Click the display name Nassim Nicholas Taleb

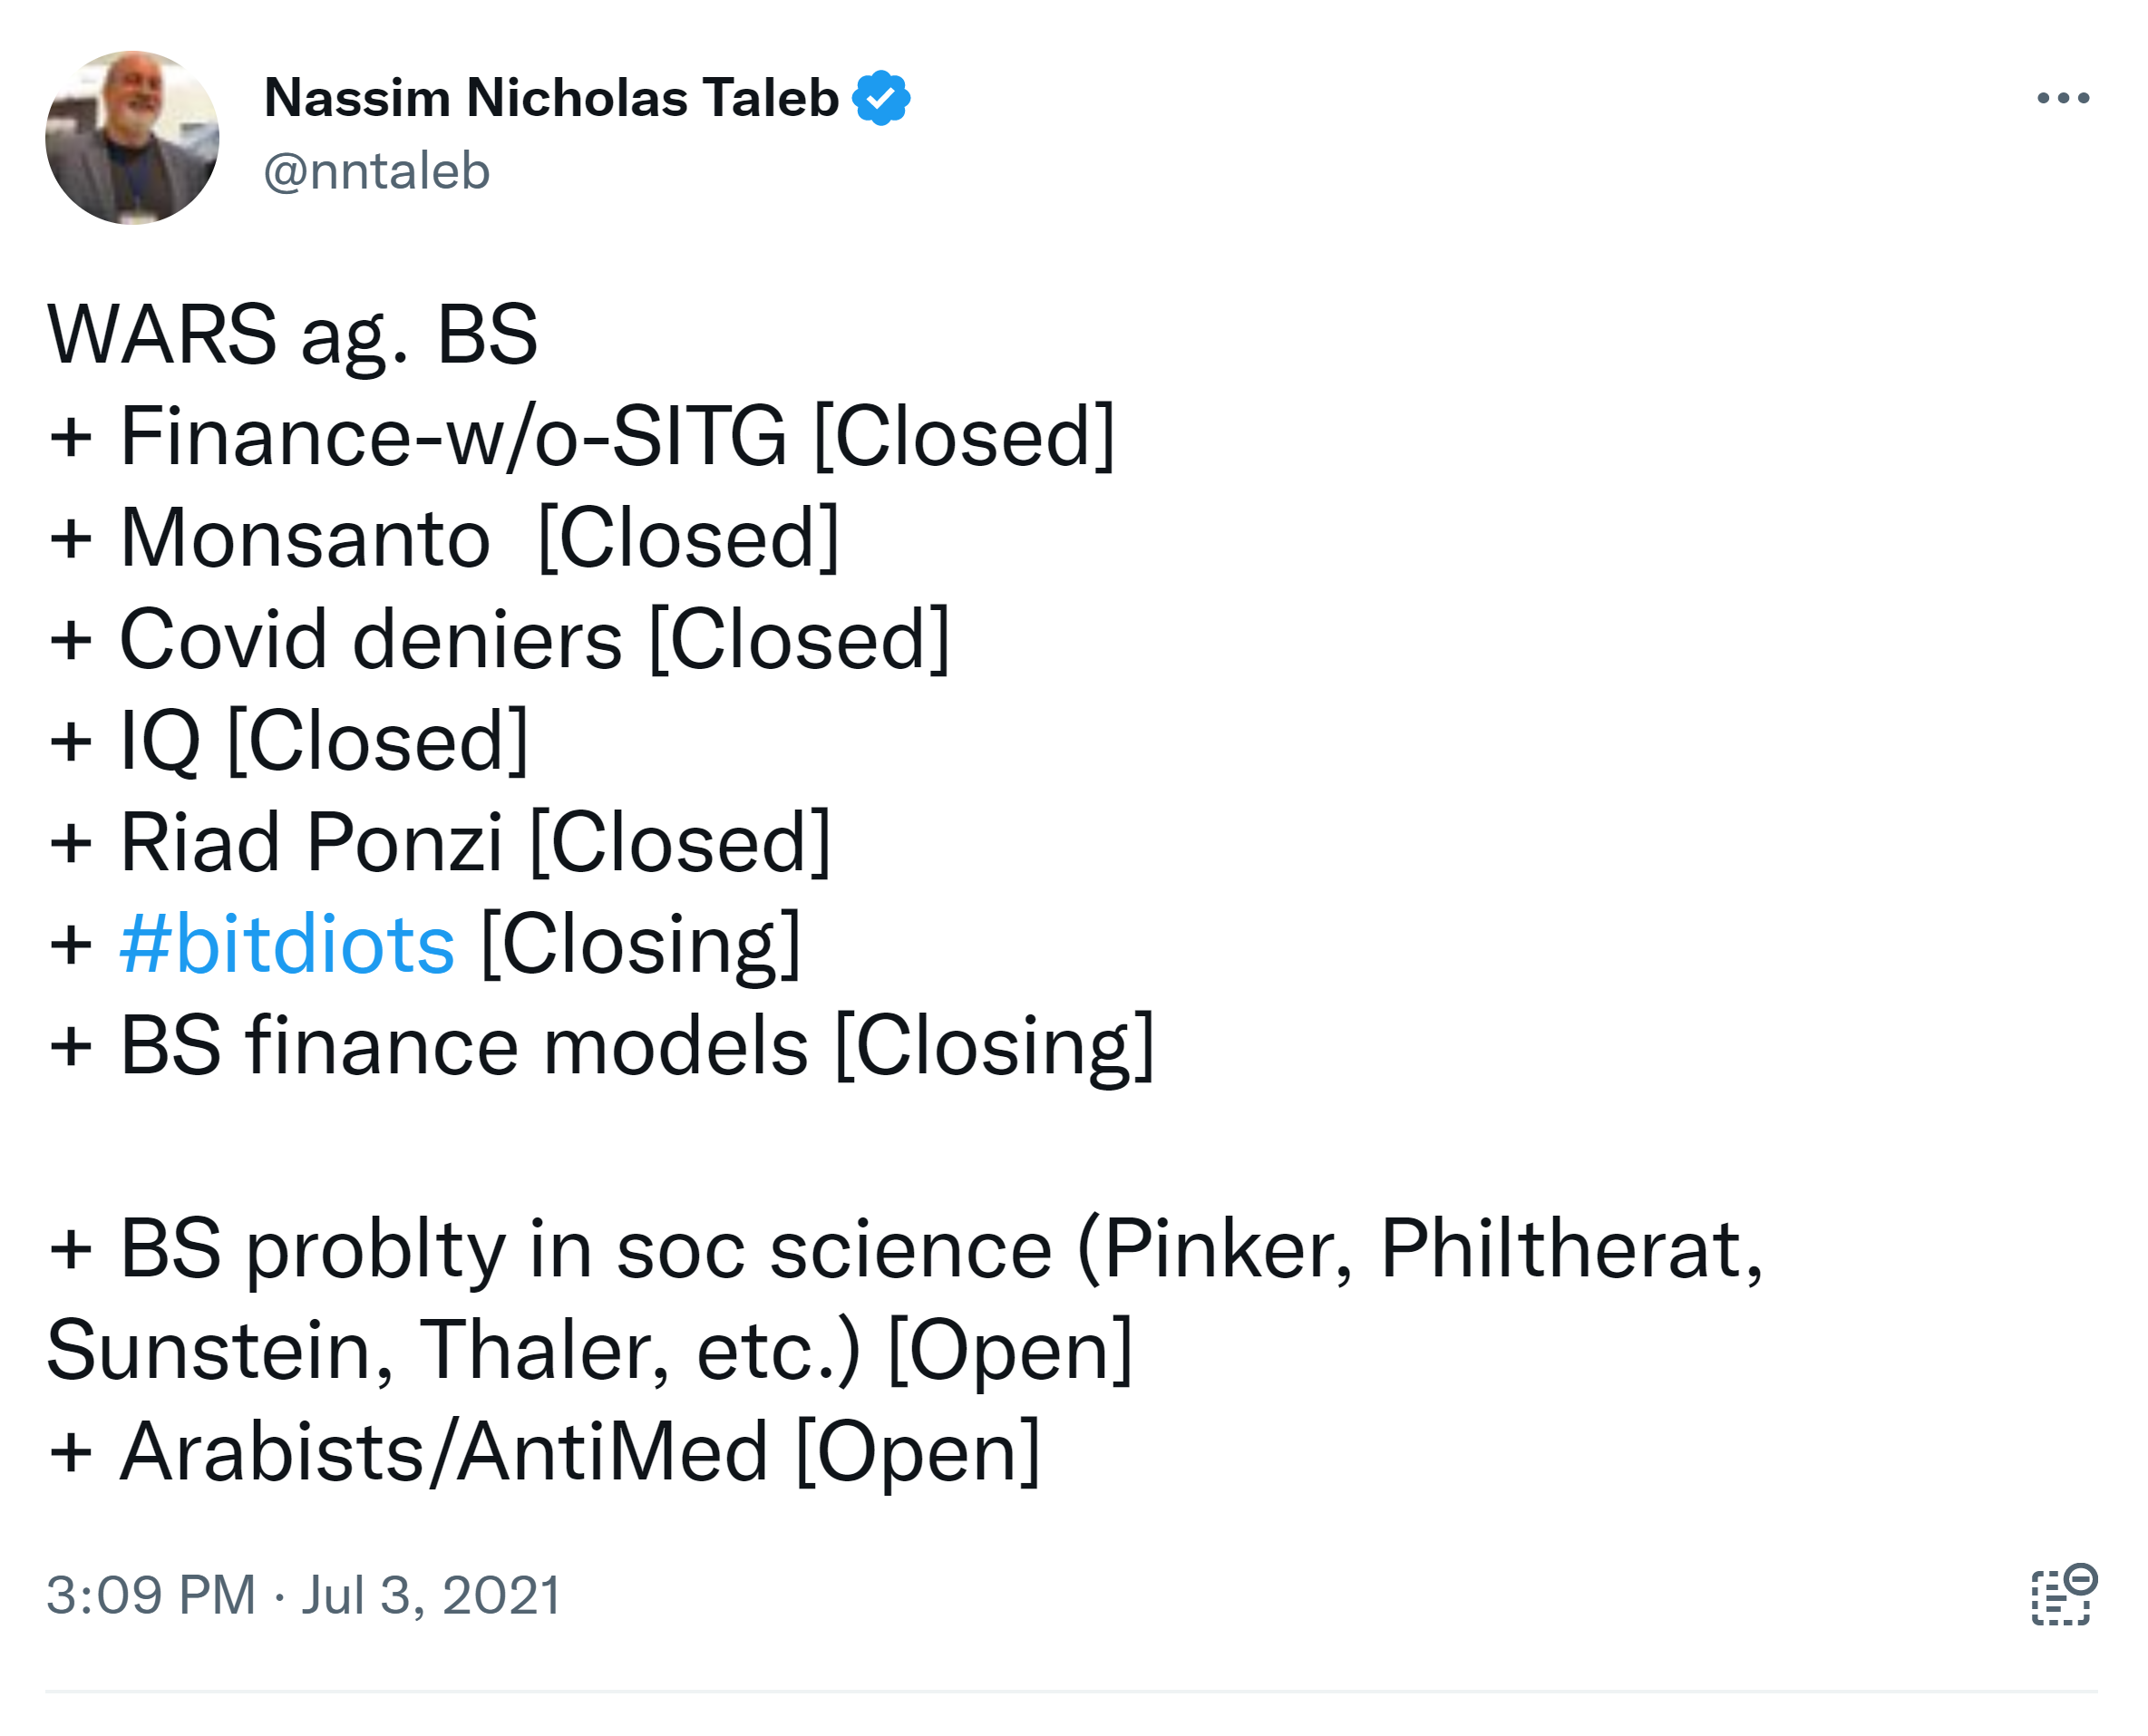coord(551,98)
